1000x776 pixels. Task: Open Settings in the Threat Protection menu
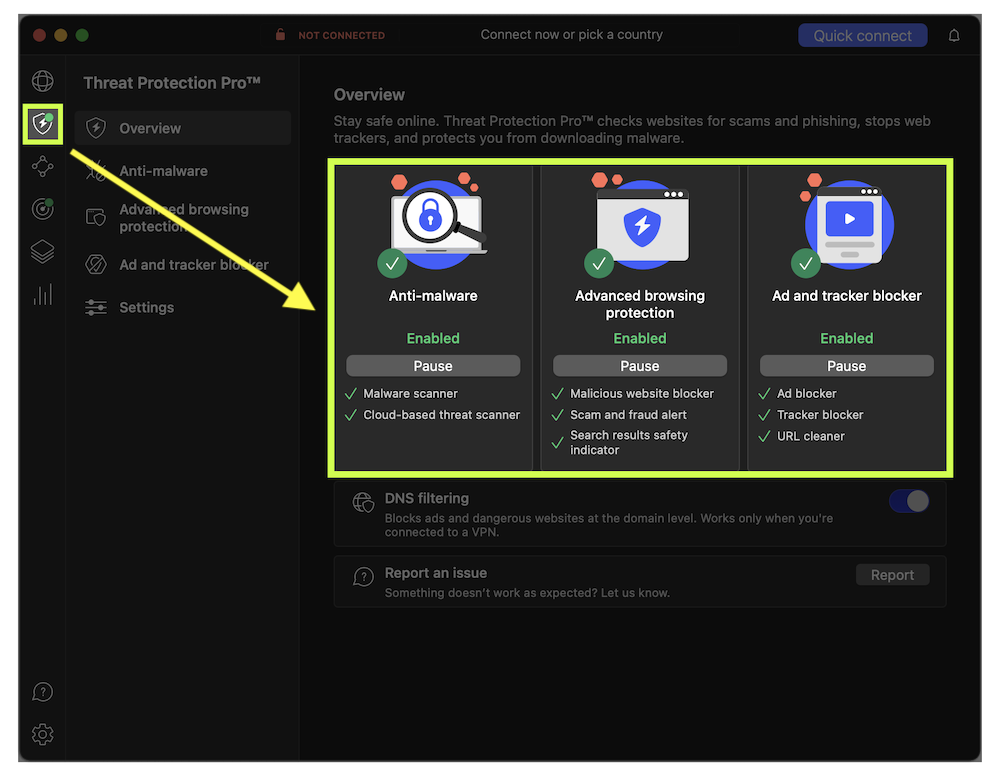182,307
